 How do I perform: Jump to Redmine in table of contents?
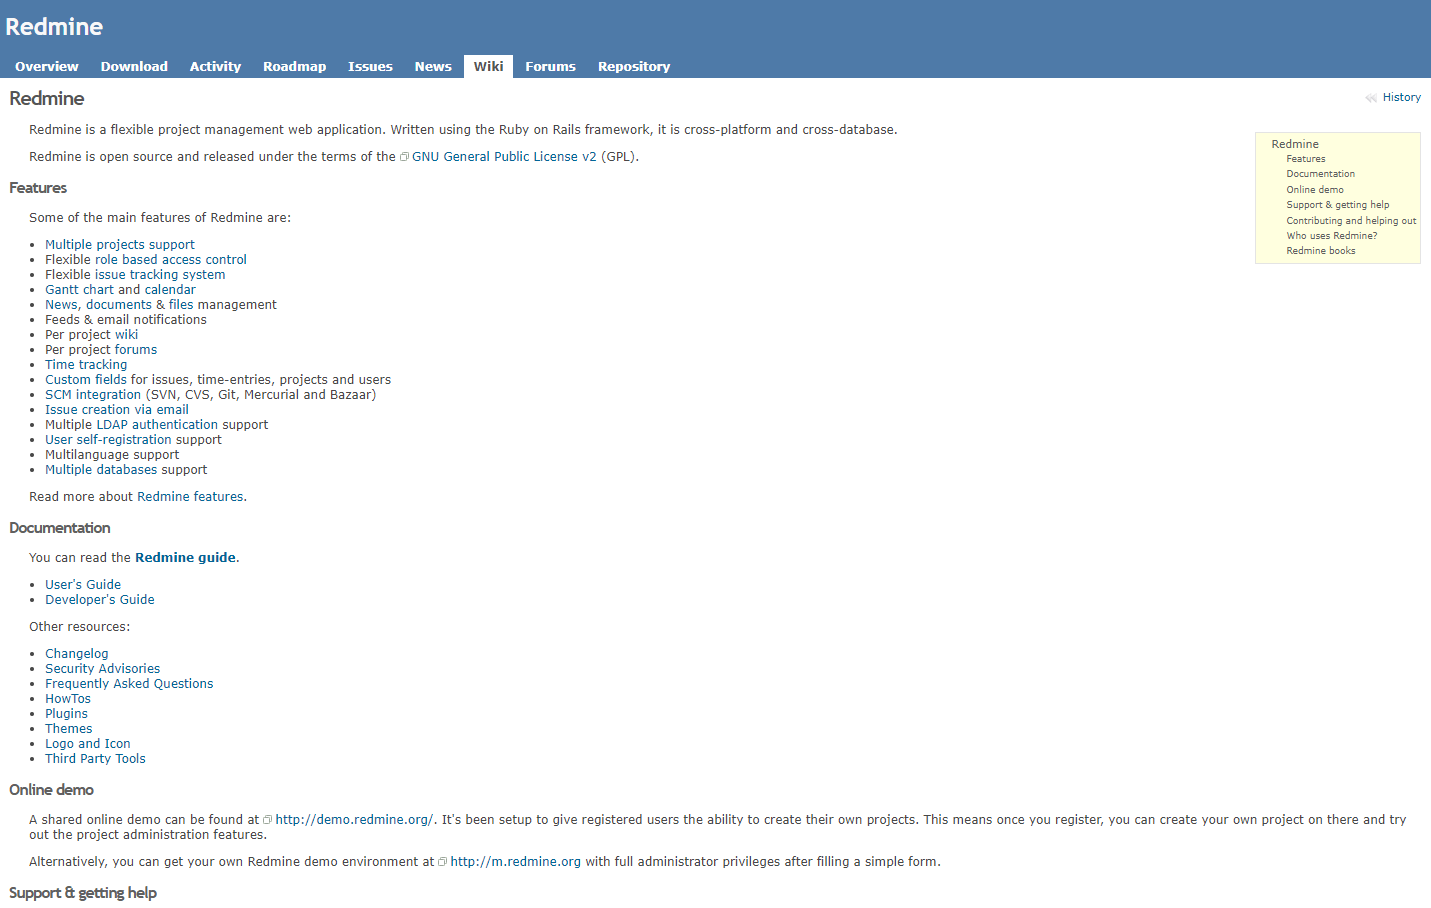click(x=1295, y=144)
